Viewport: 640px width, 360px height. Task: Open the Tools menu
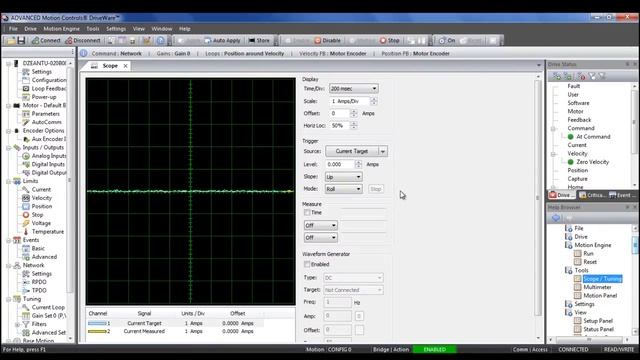click(x=93, y=29)
